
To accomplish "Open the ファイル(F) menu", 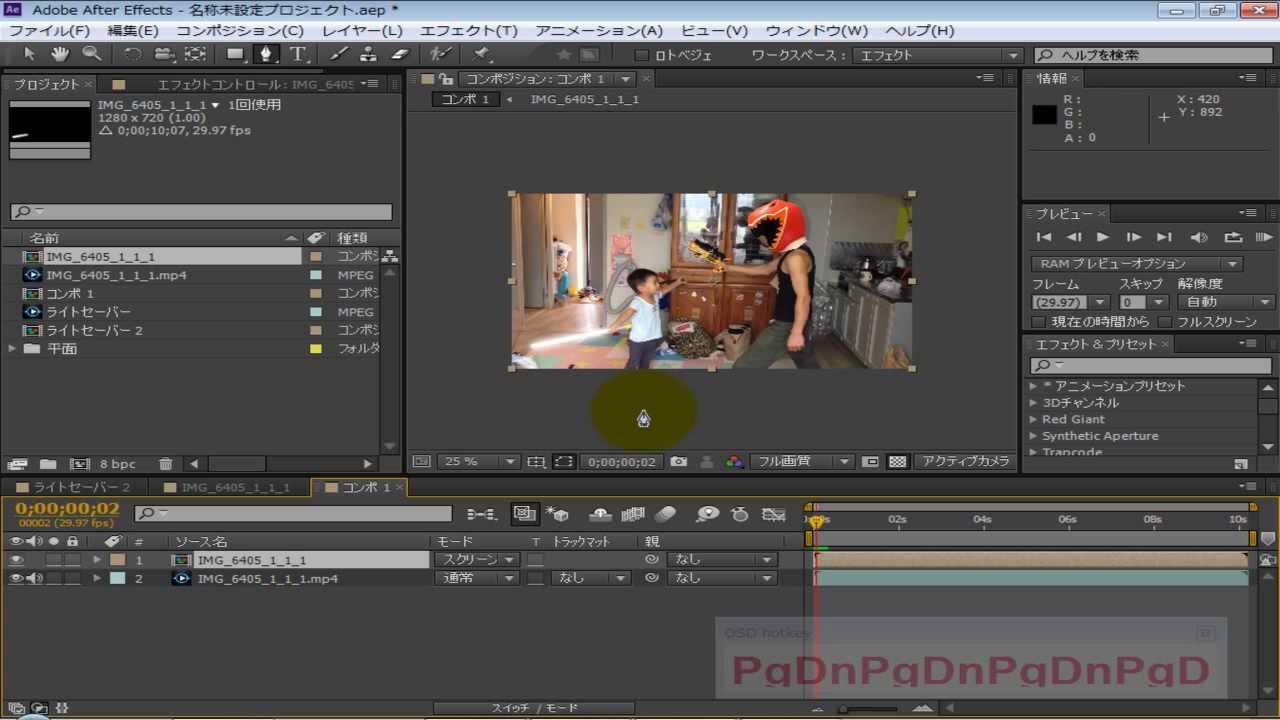I will point(49,31).
